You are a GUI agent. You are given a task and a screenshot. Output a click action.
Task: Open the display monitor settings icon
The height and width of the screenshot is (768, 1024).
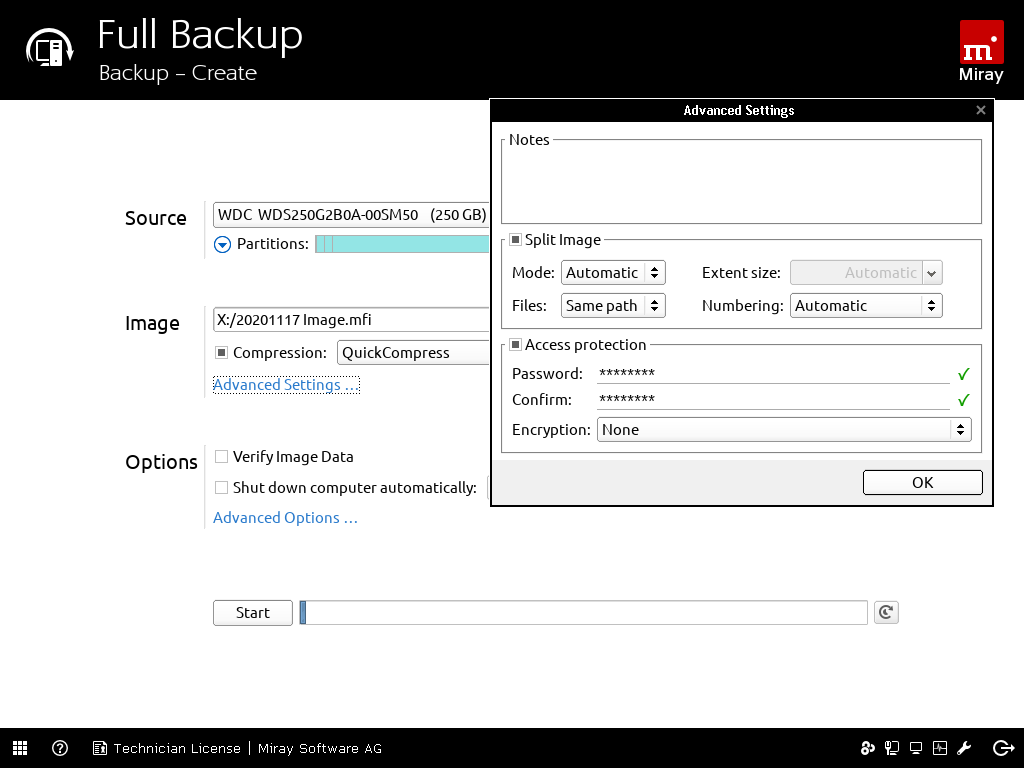[915, 748]
